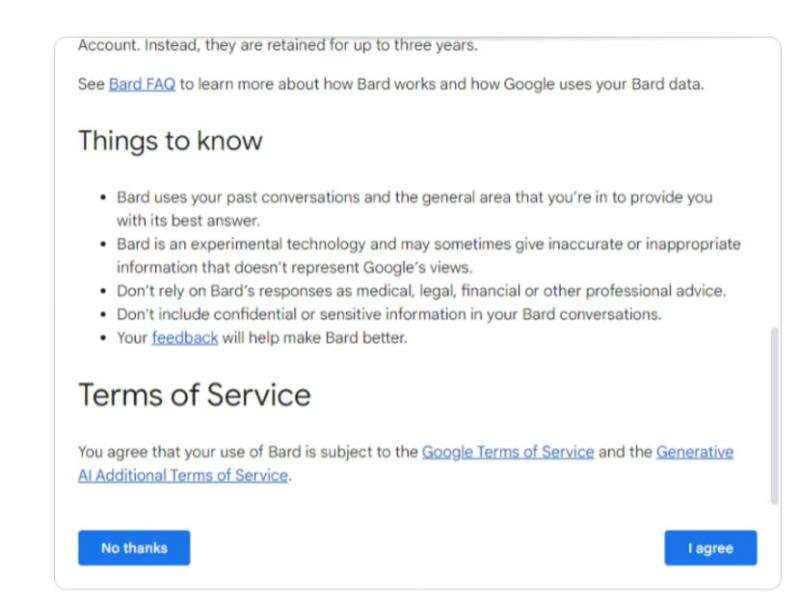Click bullet about medical, legal, financial advice
This screenshot has height=605, width=800.
421,291
